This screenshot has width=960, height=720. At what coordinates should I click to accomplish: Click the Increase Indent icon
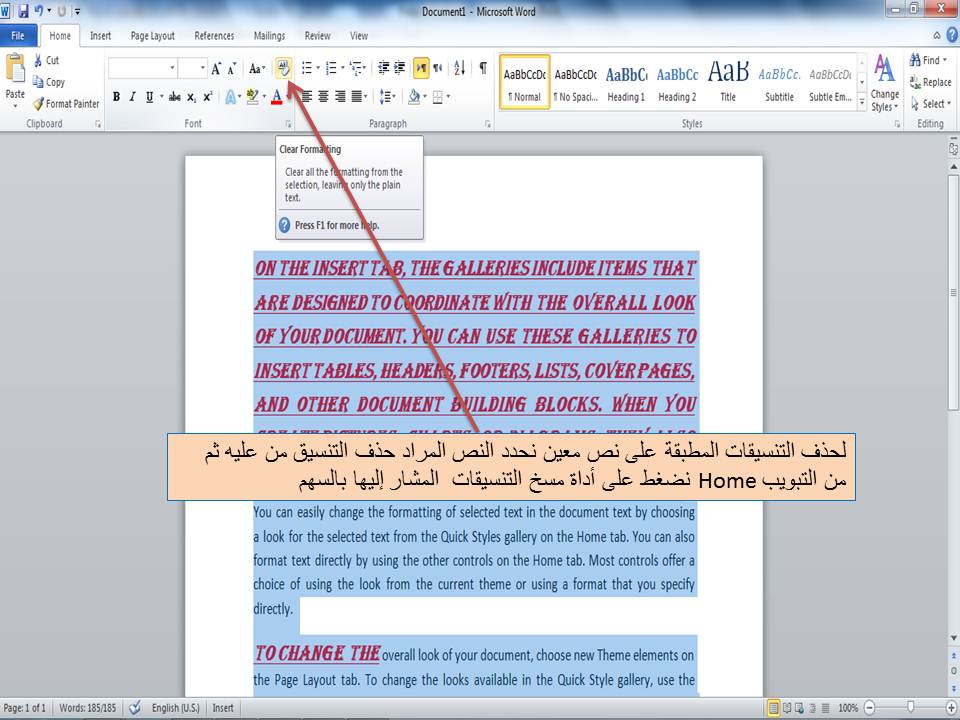click(399, 68)
